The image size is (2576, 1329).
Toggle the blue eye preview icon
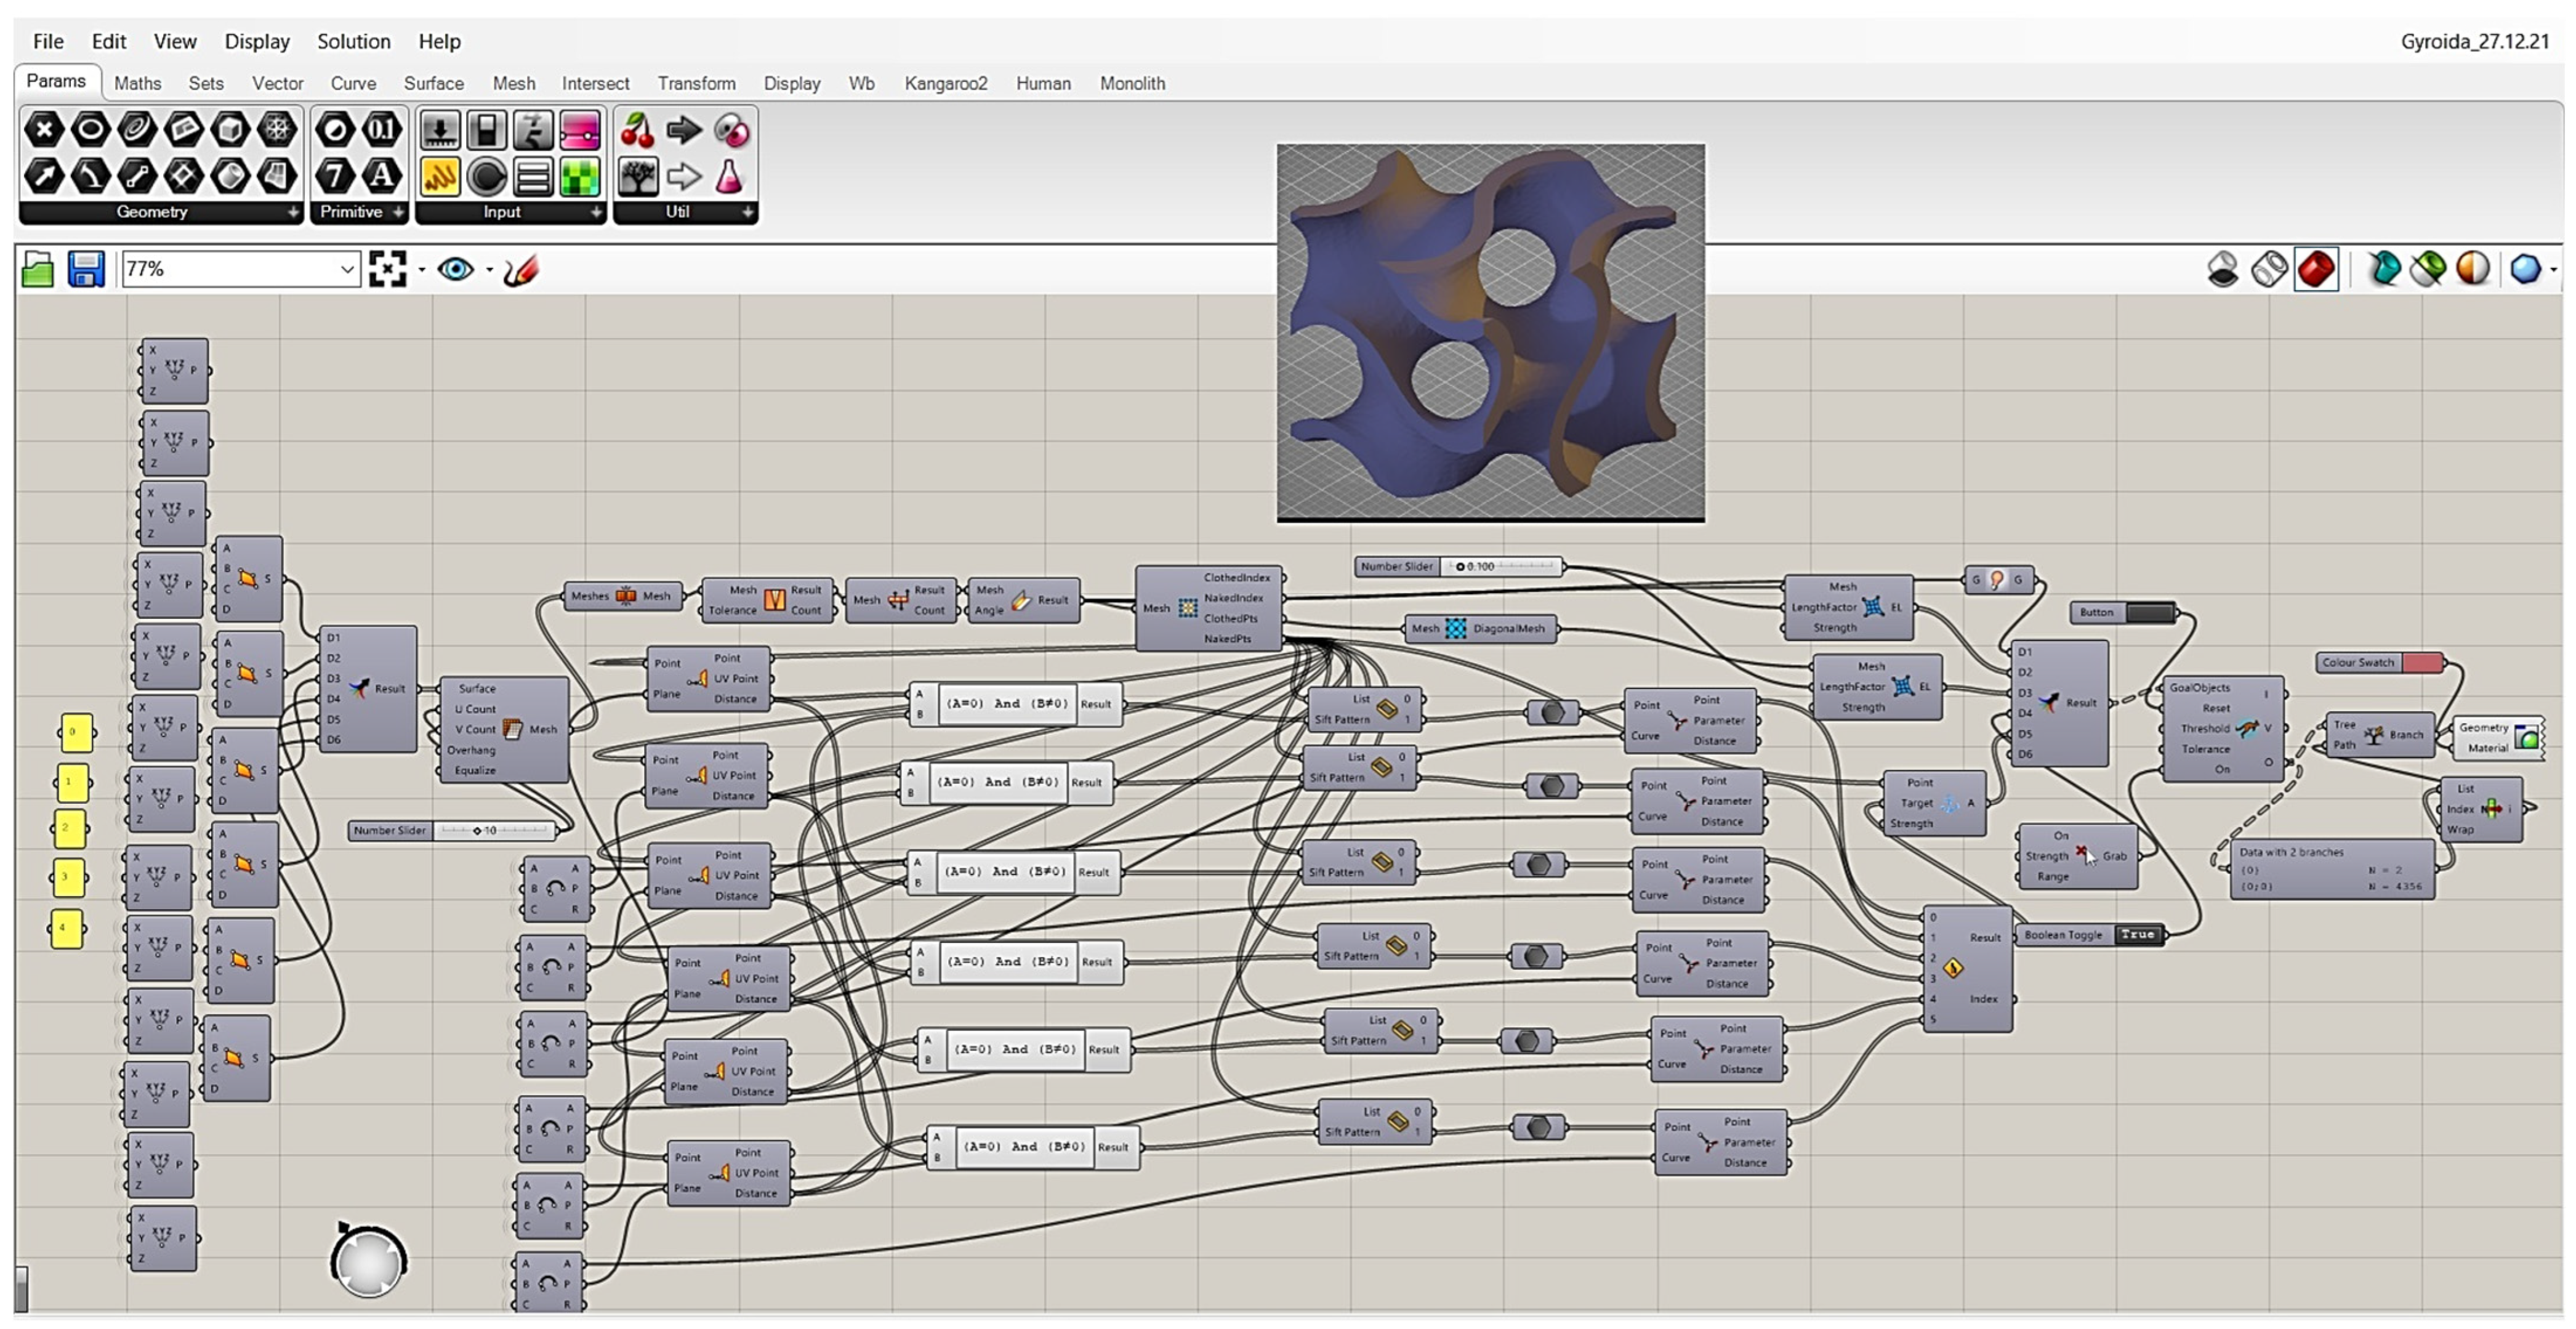pyautogui.click(x=456, y=269)
